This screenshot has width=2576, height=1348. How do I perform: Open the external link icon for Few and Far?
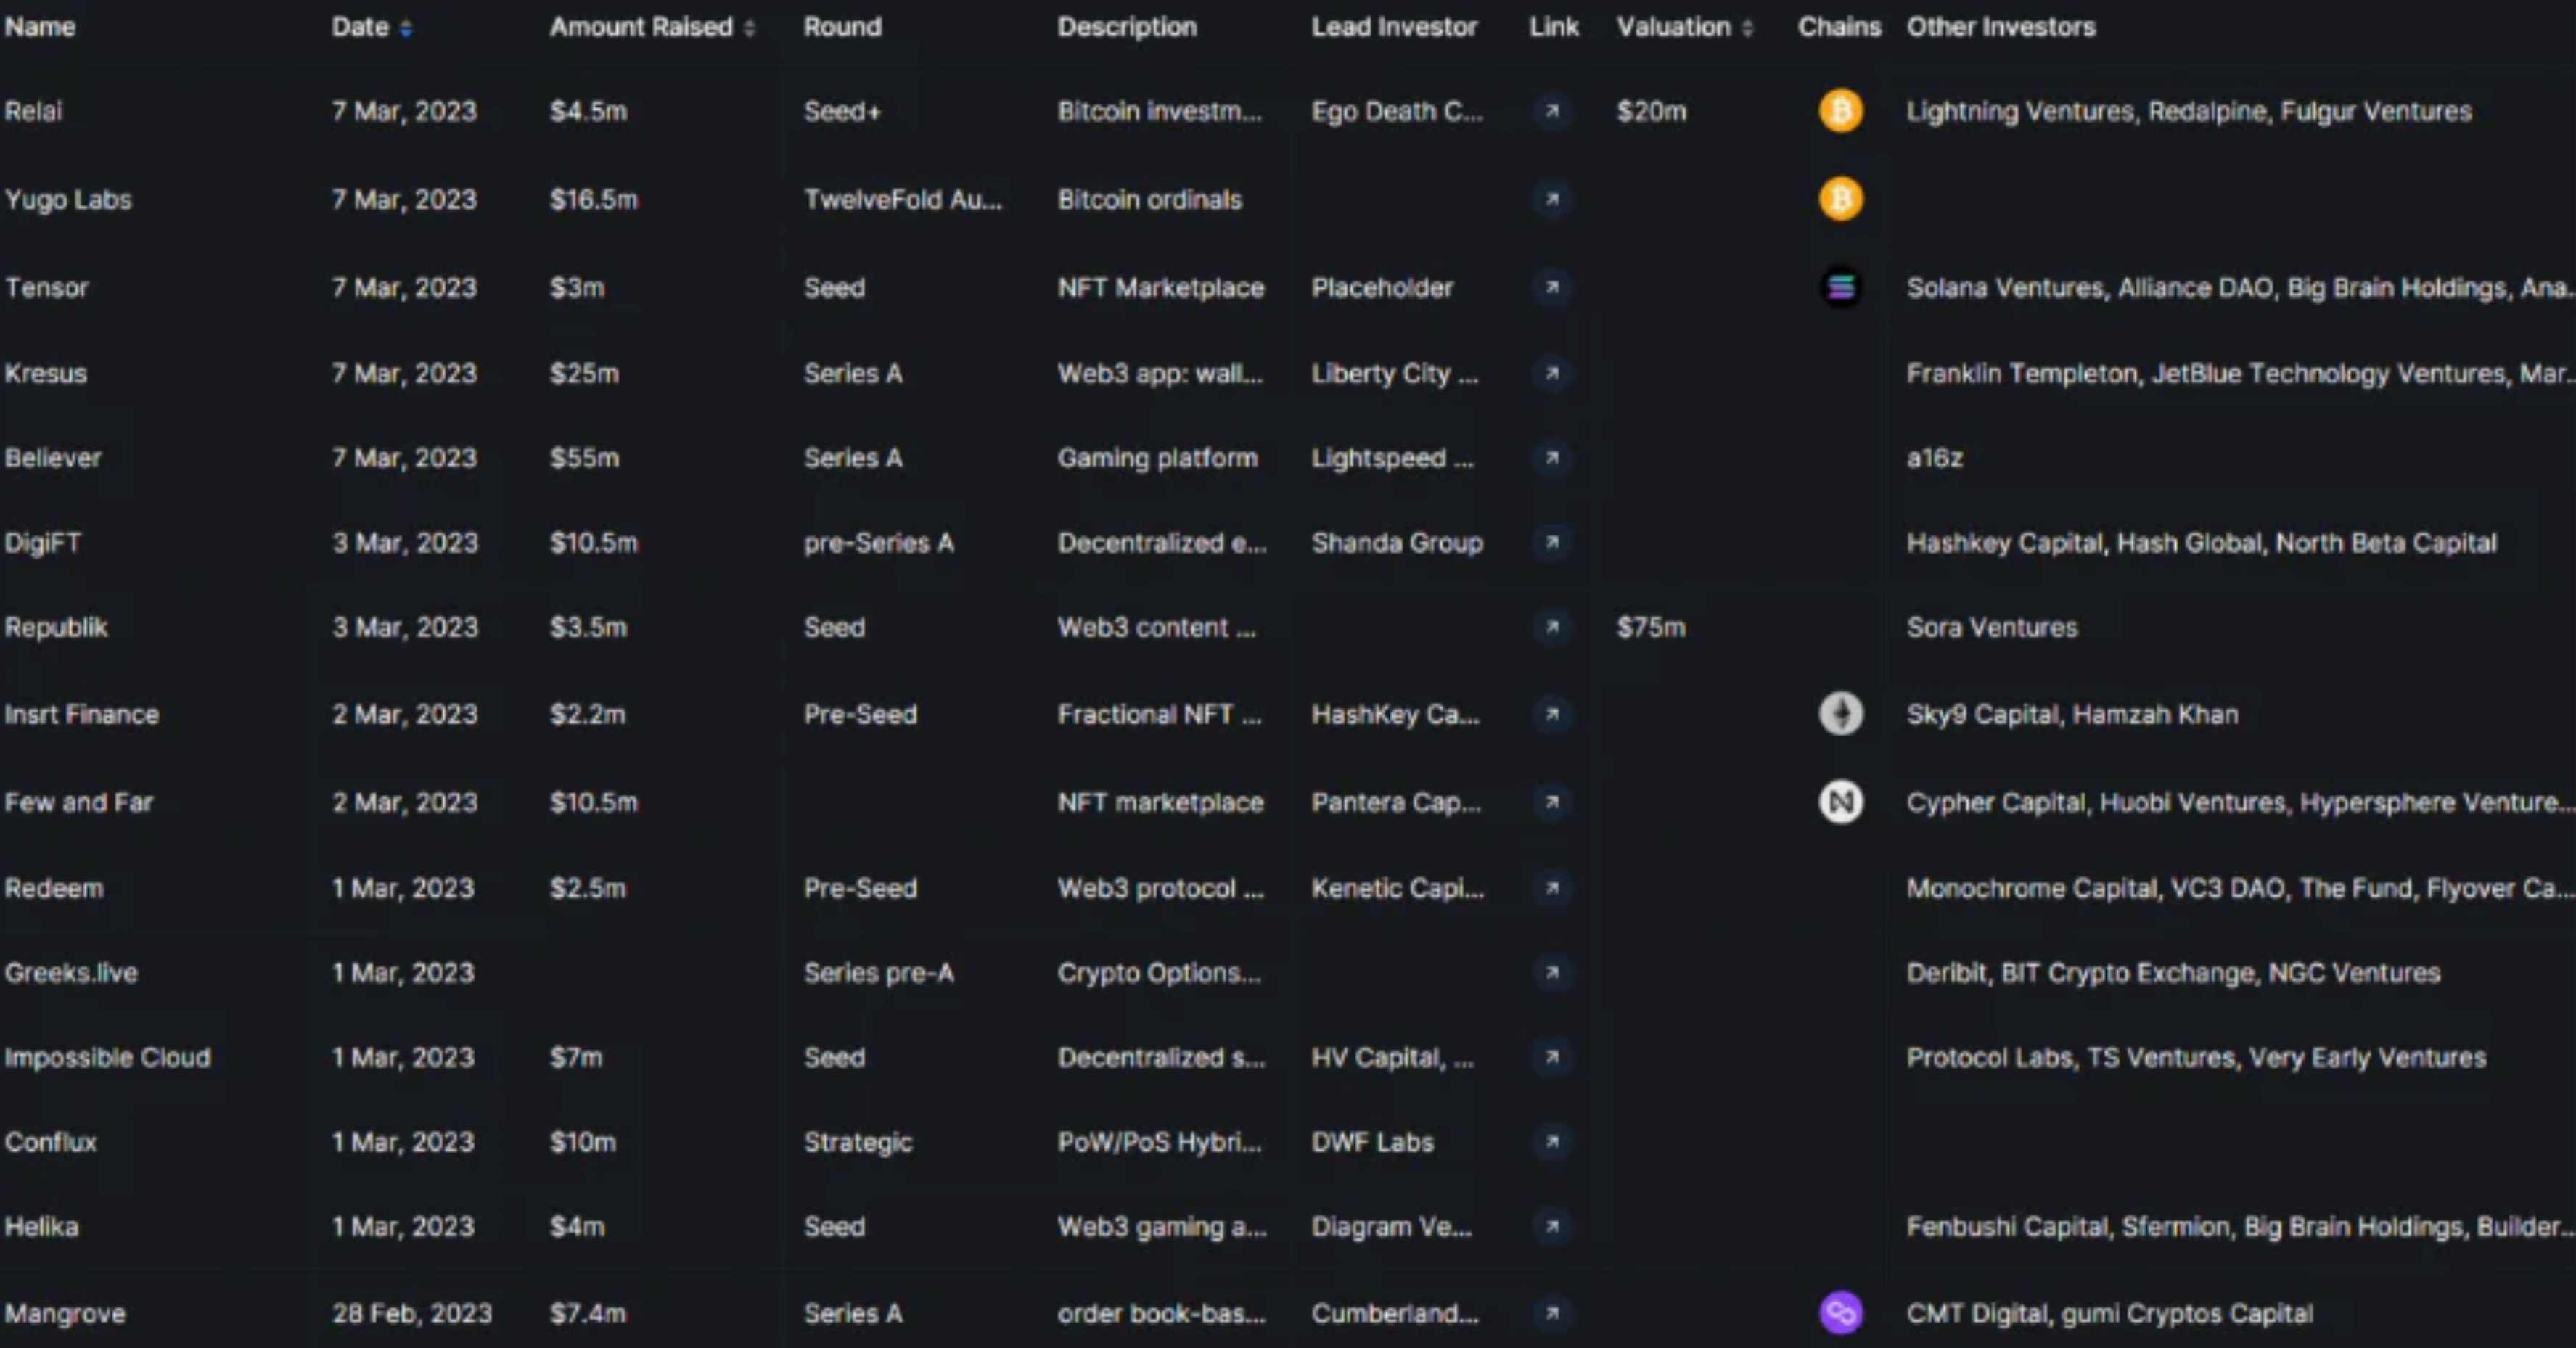(1552, 802)
